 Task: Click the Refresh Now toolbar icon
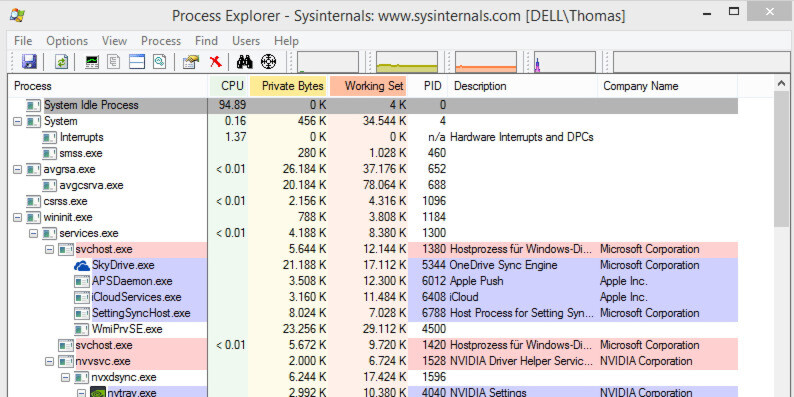[x=61, y=62]
